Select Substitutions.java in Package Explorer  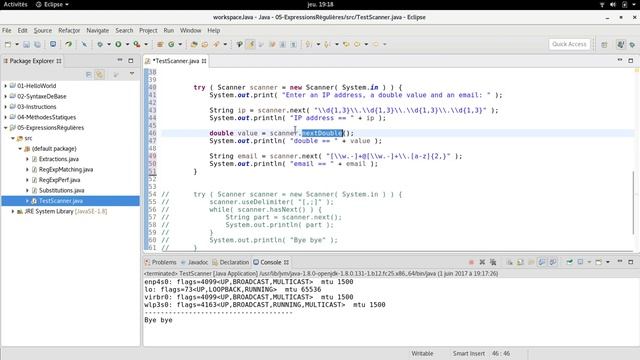tap(62, 191)
